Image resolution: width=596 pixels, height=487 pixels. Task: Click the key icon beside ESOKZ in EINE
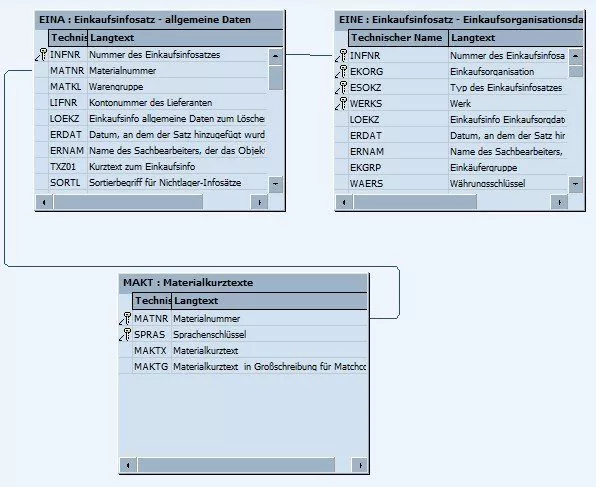[x=341, y=87]
